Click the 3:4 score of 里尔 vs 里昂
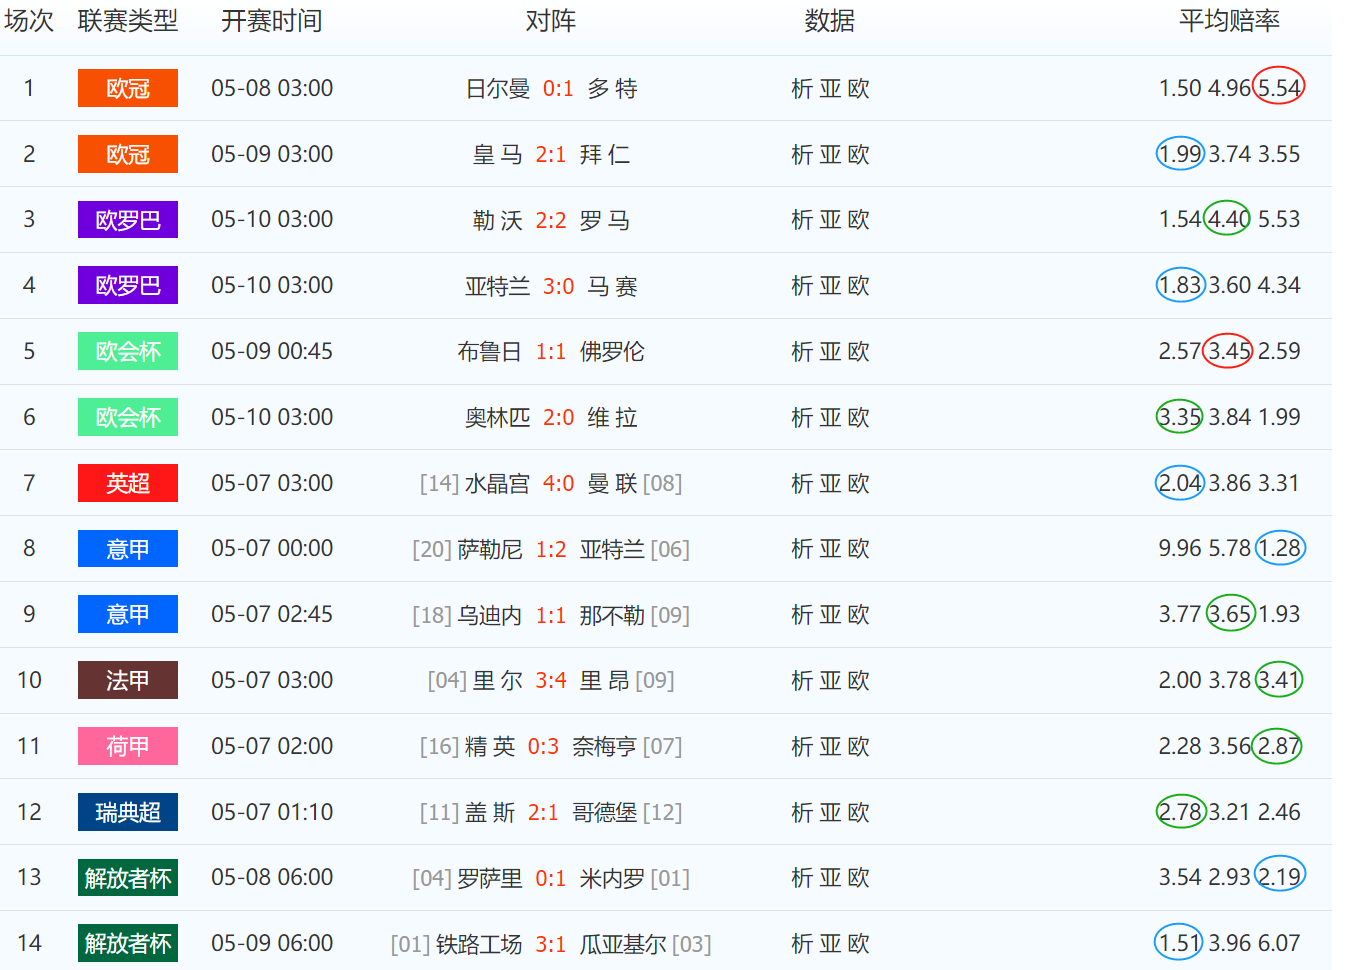 550,681
